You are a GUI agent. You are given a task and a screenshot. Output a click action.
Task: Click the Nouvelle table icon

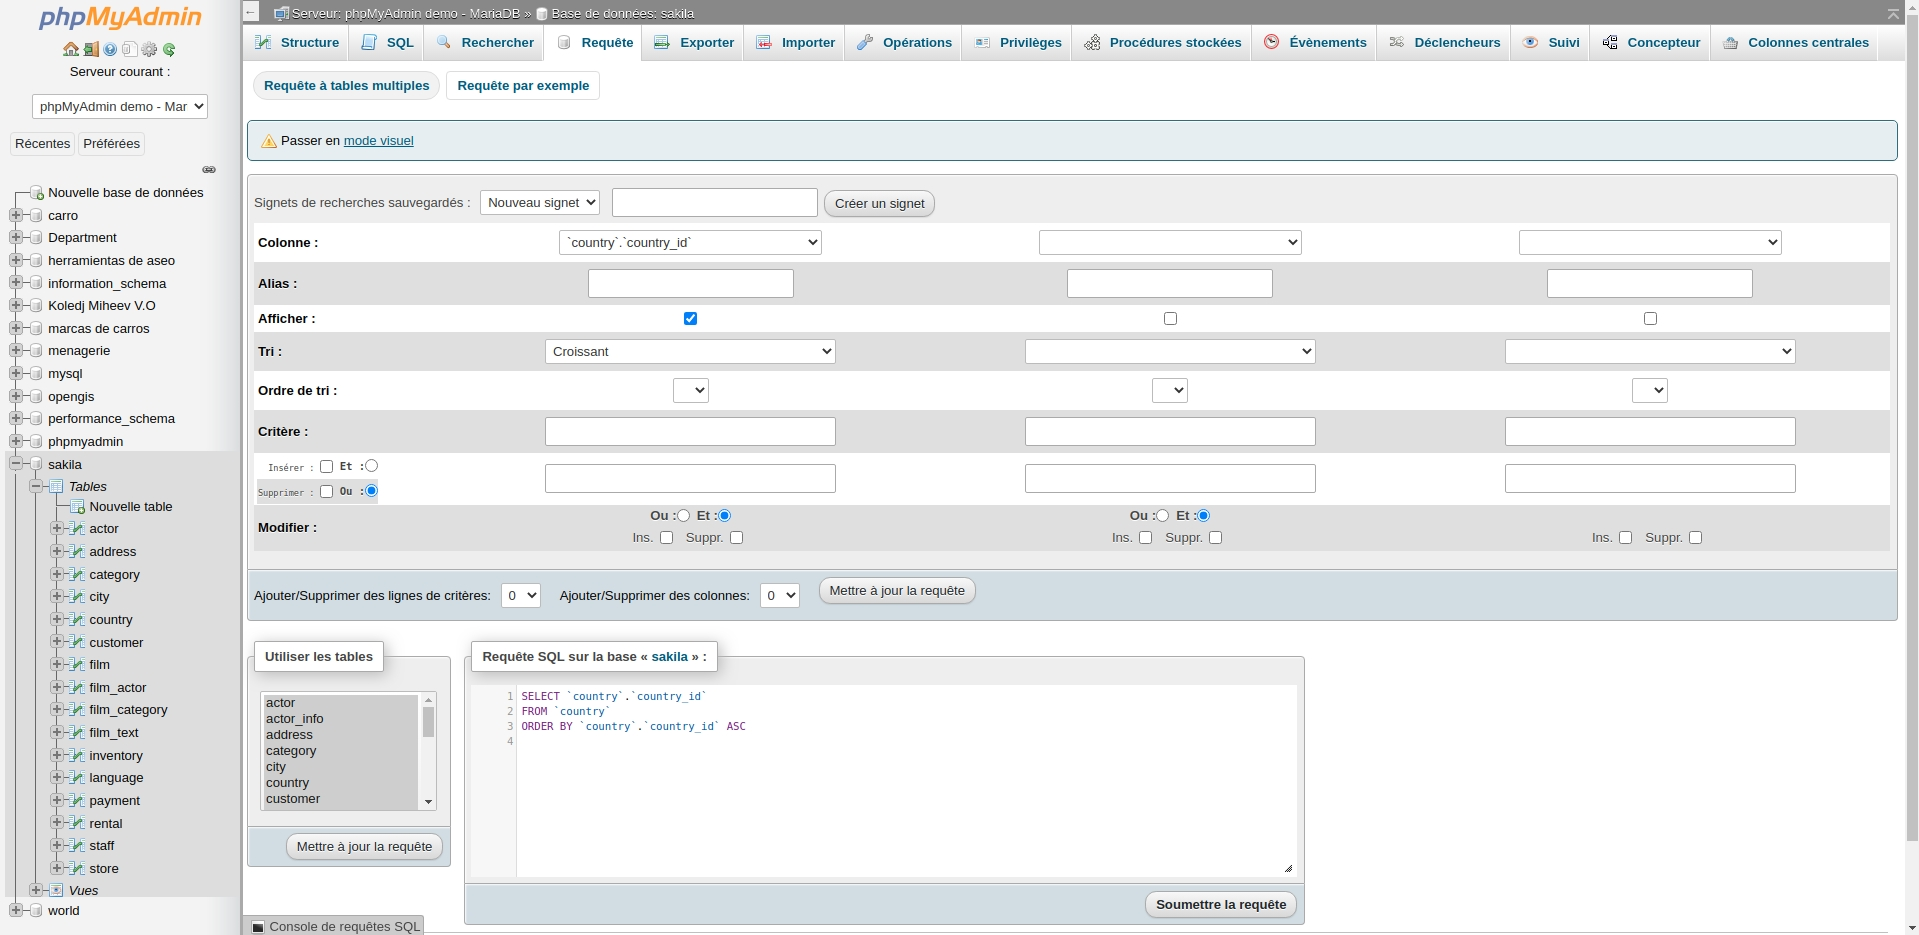point(78,507)
